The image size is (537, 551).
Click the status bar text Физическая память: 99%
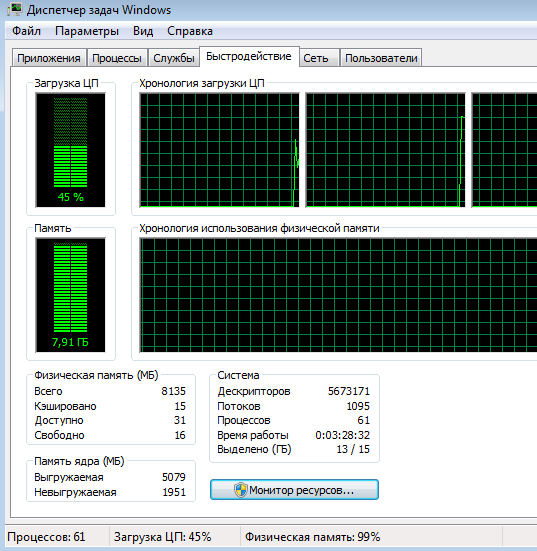point(312,537)
